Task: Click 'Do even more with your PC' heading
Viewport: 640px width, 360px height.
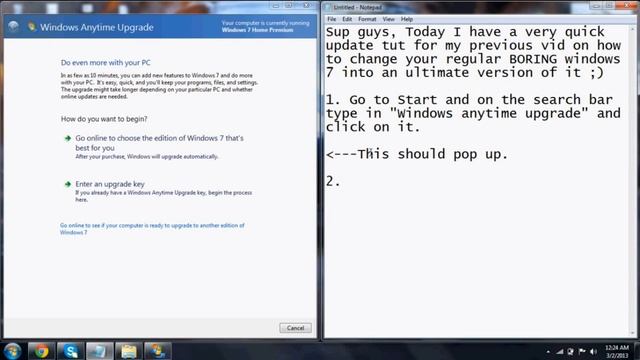Action: coord(105,62)
